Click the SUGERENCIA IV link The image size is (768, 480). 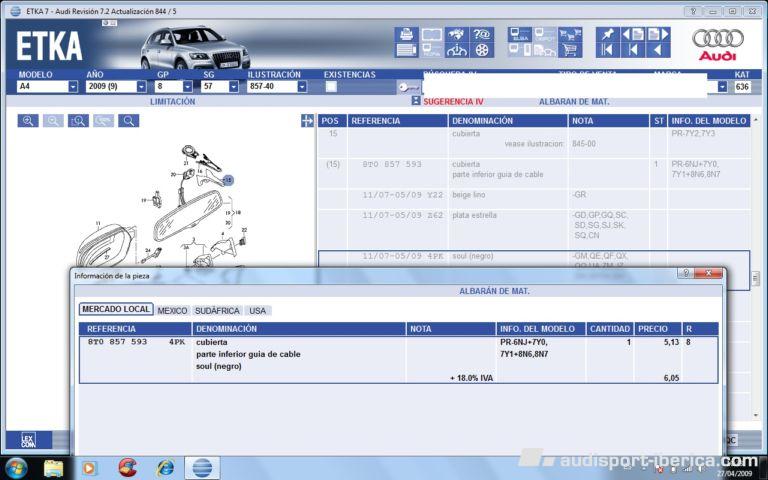pyautogui.click(x=453, y=101)
